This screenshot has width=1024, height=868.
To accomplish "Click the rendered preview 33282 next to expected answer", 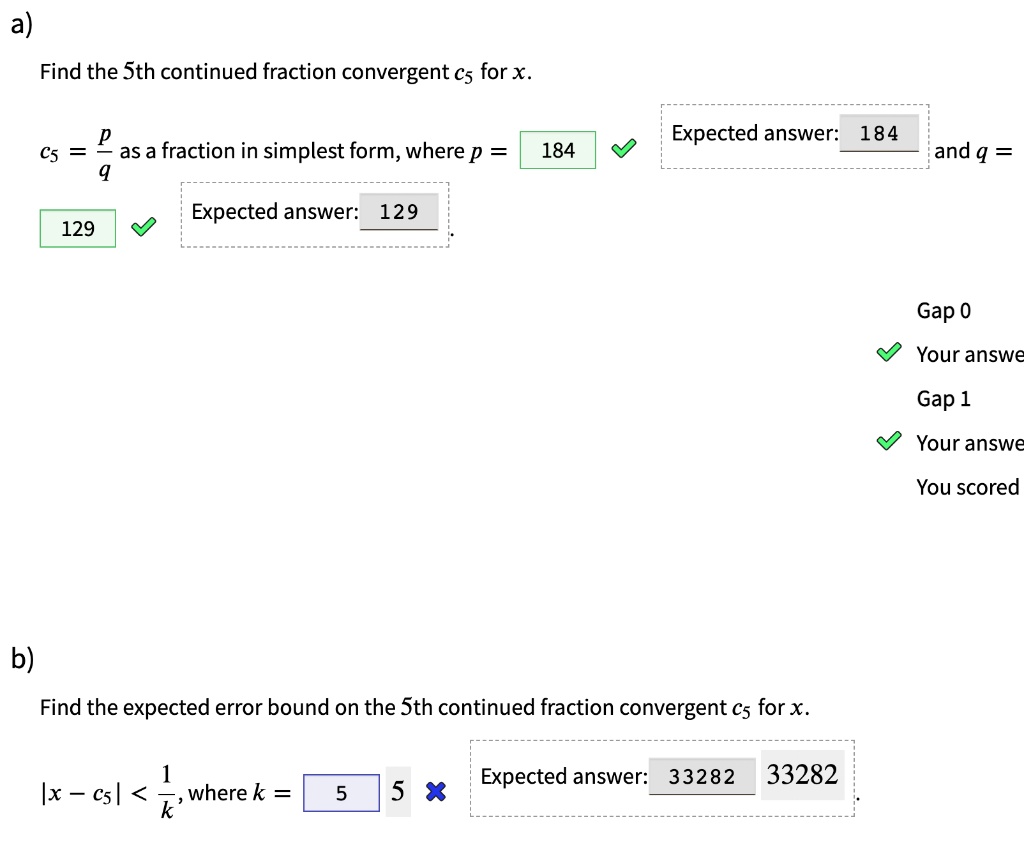I will [802, 775].
